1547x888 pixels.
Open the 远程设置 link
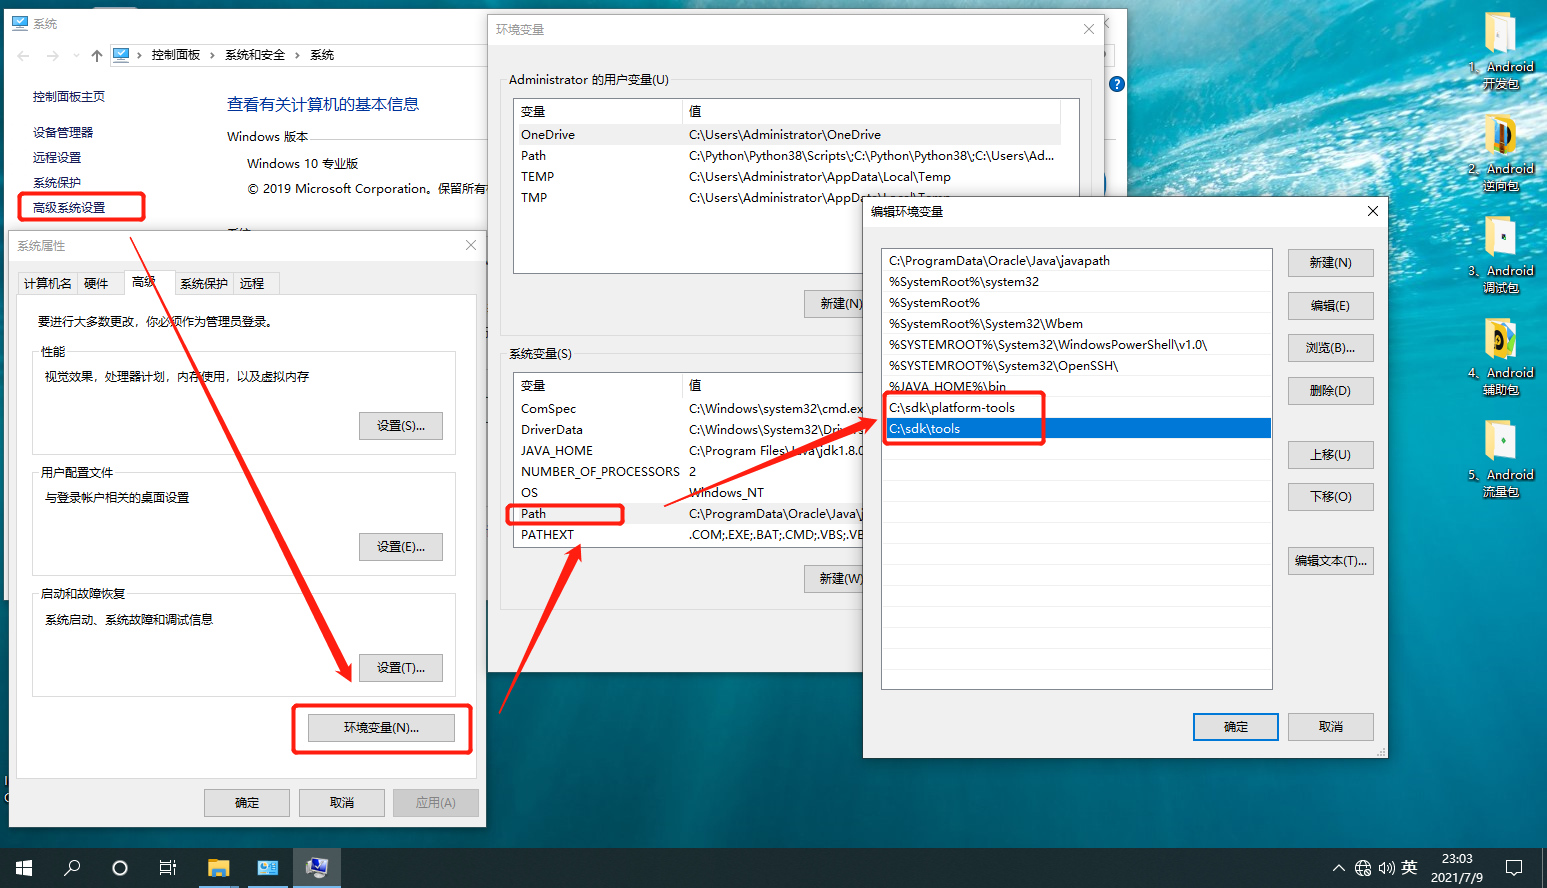(57, 158)
